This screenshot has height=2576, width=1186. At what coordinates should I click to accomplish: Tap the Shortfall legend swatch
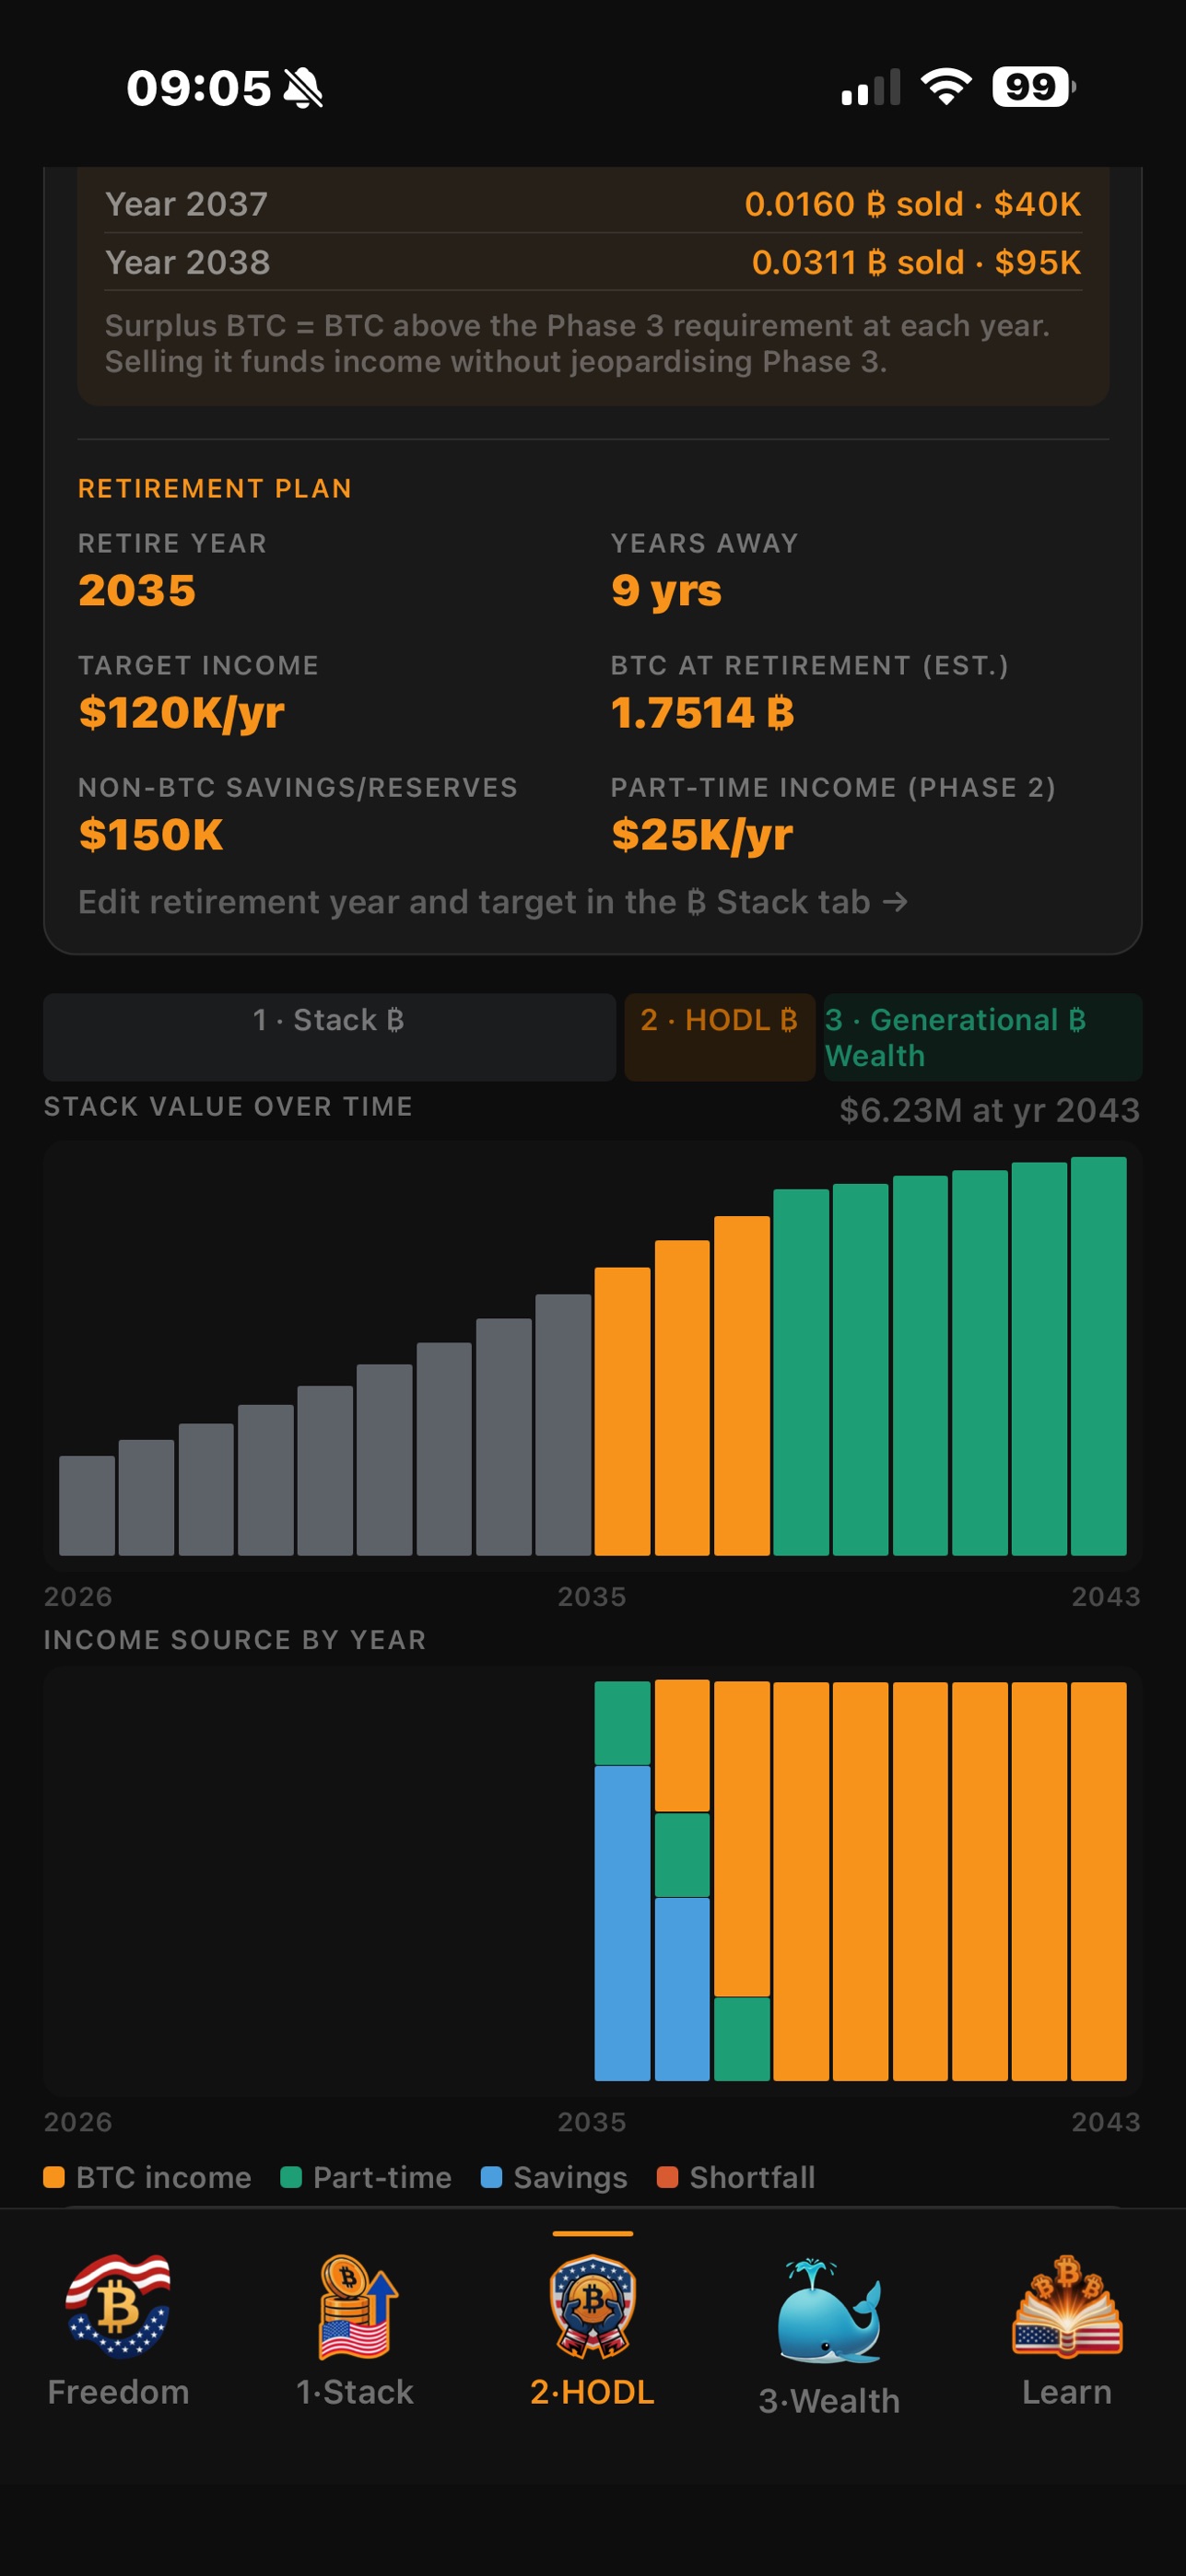pyautogui.click(x=667, y=2177)
